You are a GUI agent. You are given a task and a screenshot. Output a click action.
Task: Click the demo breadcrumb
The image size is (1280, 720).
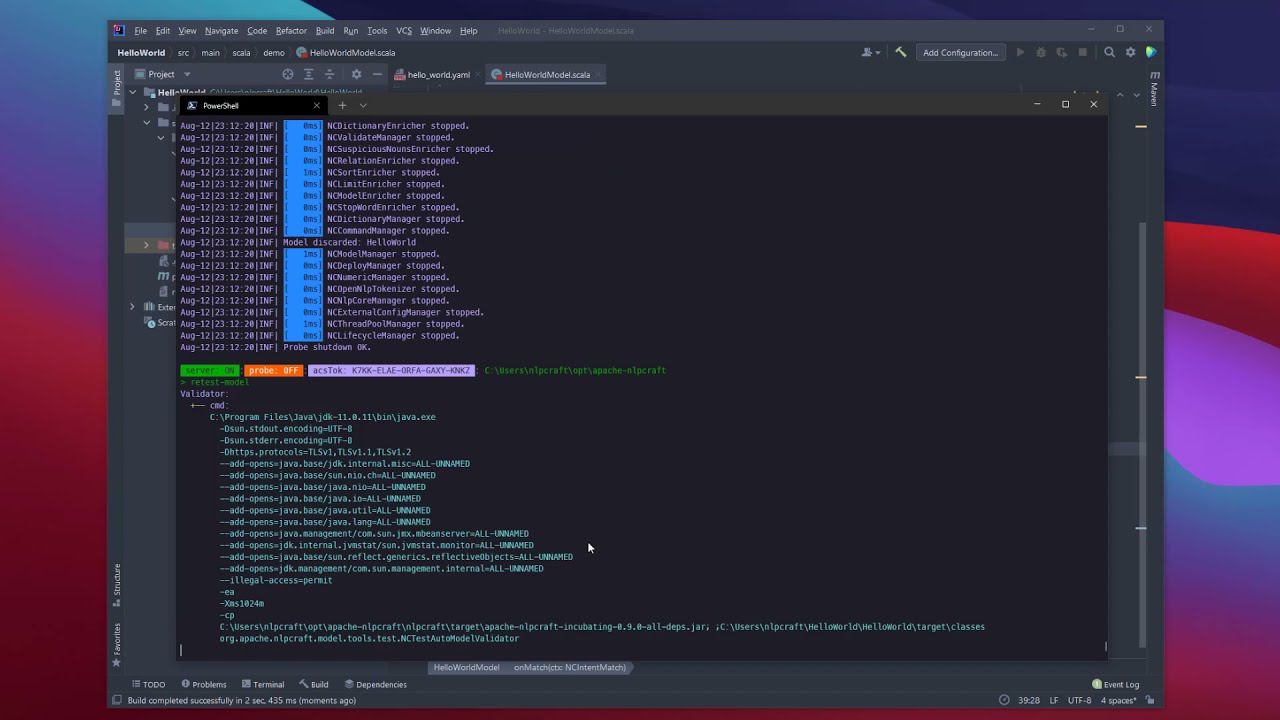pos(274,53)
